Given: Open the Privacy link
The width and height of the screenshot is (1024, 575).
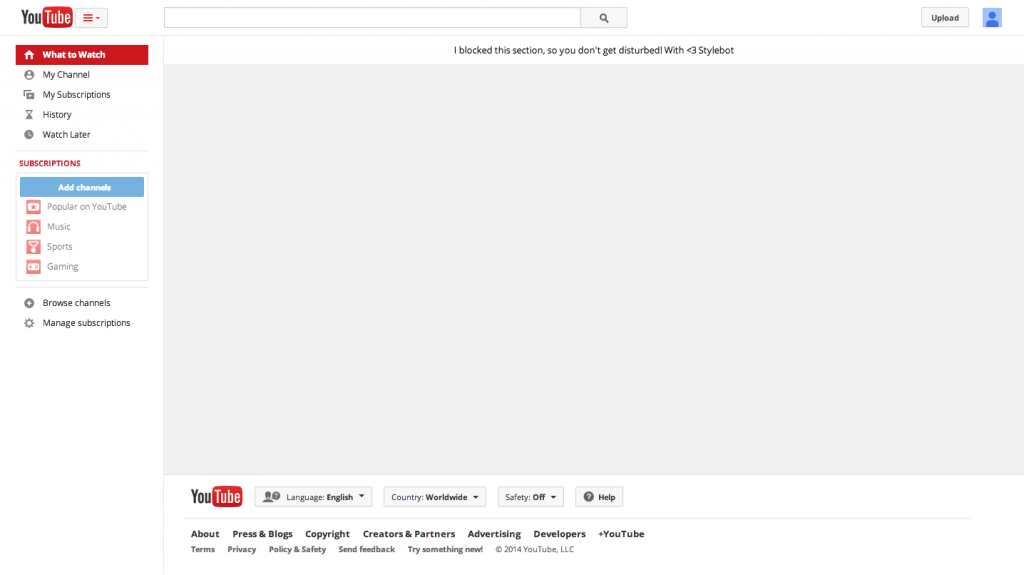Looking at the screenshot, I should [242, 550].
